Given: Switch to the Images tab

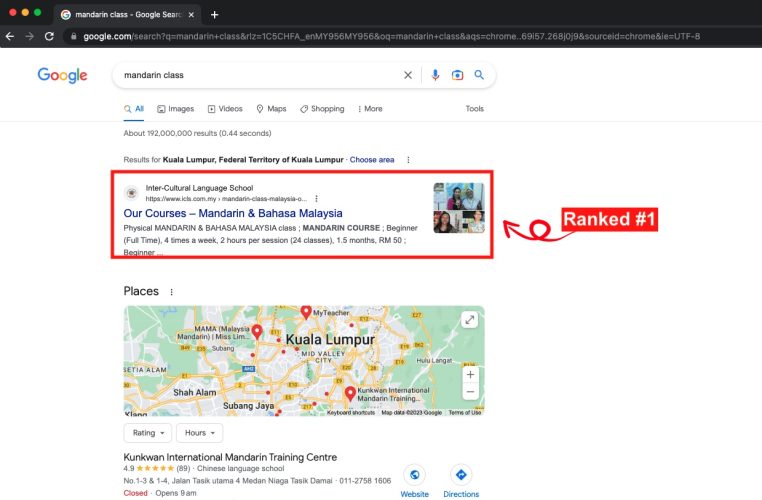Looking at the screenshot, I should click(x=175, y=109).
